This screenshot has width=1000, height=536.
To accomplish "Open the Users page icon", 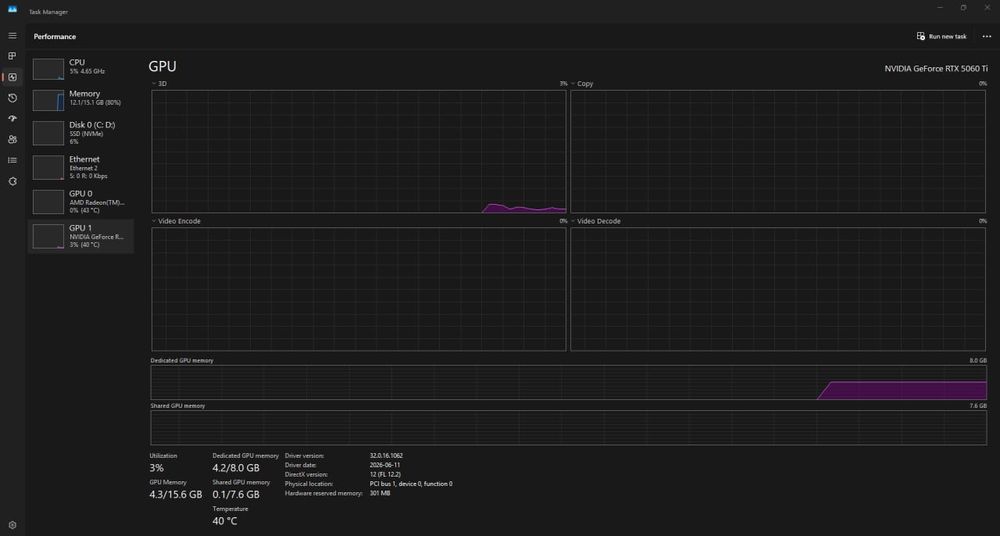I will click(x=12, y=140).
